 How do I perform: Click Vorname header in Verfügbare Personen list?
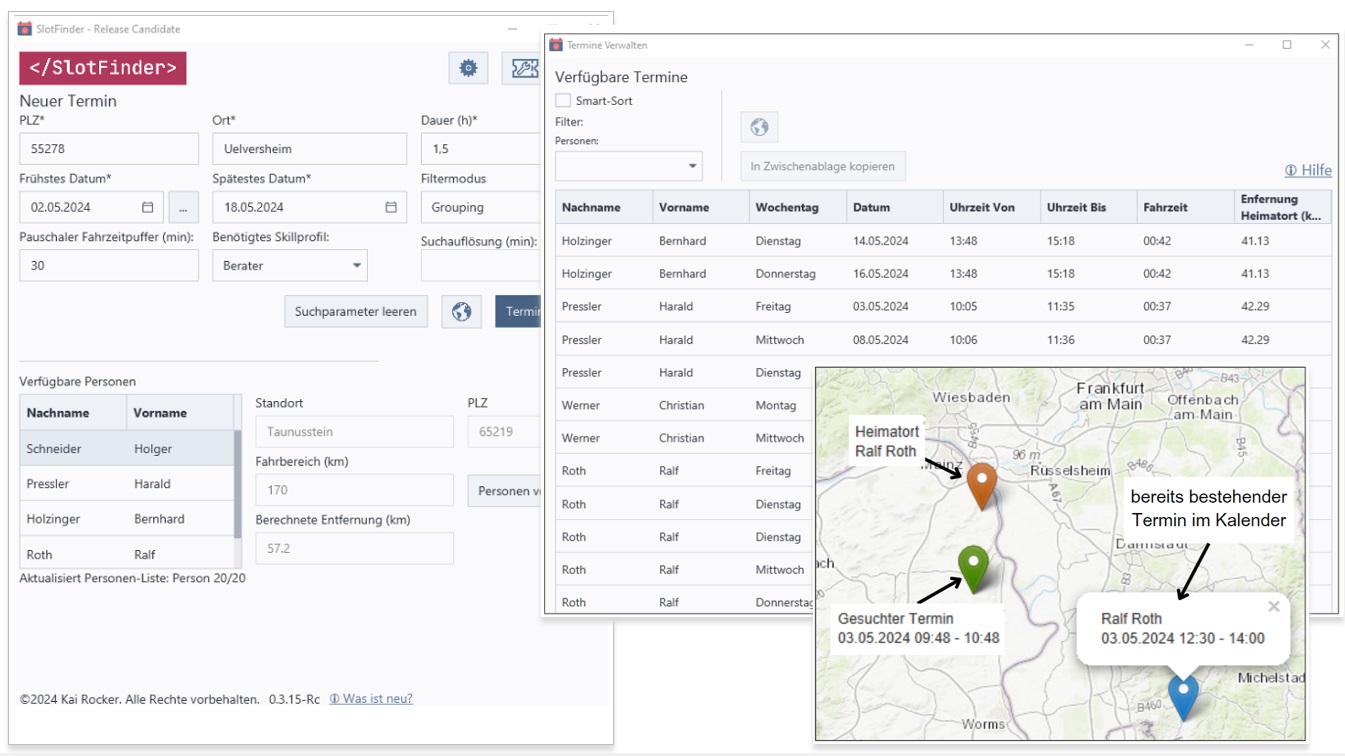click(180, 413)
